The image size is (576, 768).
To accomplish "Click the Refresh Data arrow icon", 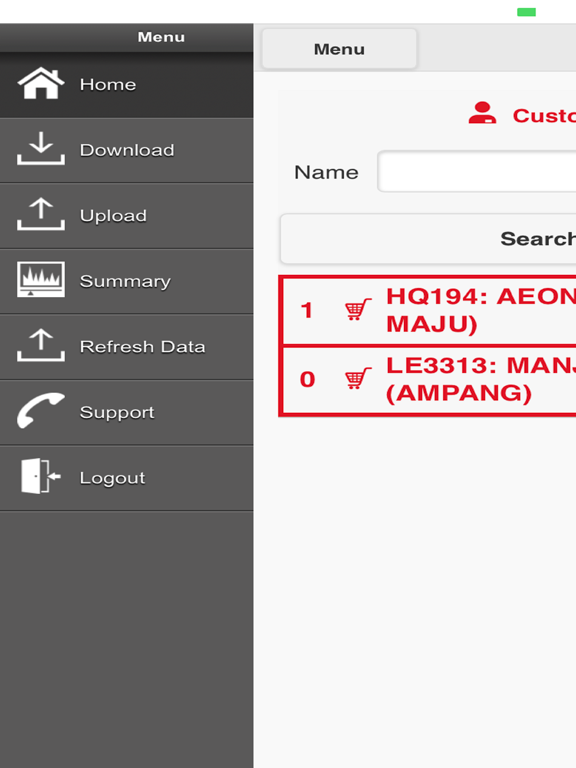I will [41, 345].
